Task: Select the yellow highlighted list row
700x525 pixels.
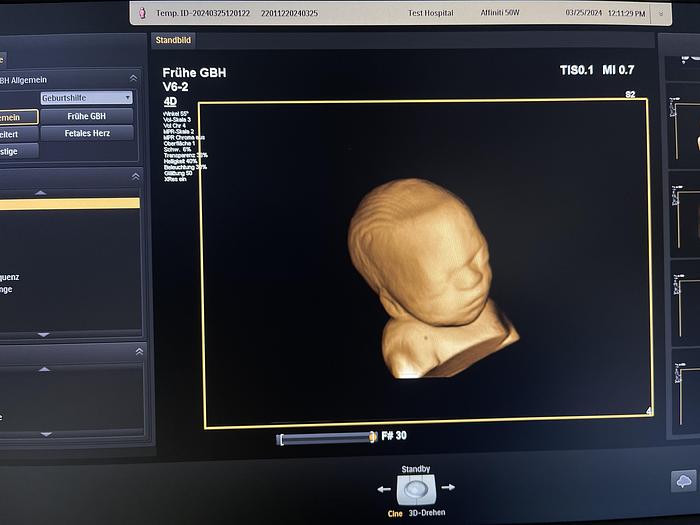Action: click(70, 204)
